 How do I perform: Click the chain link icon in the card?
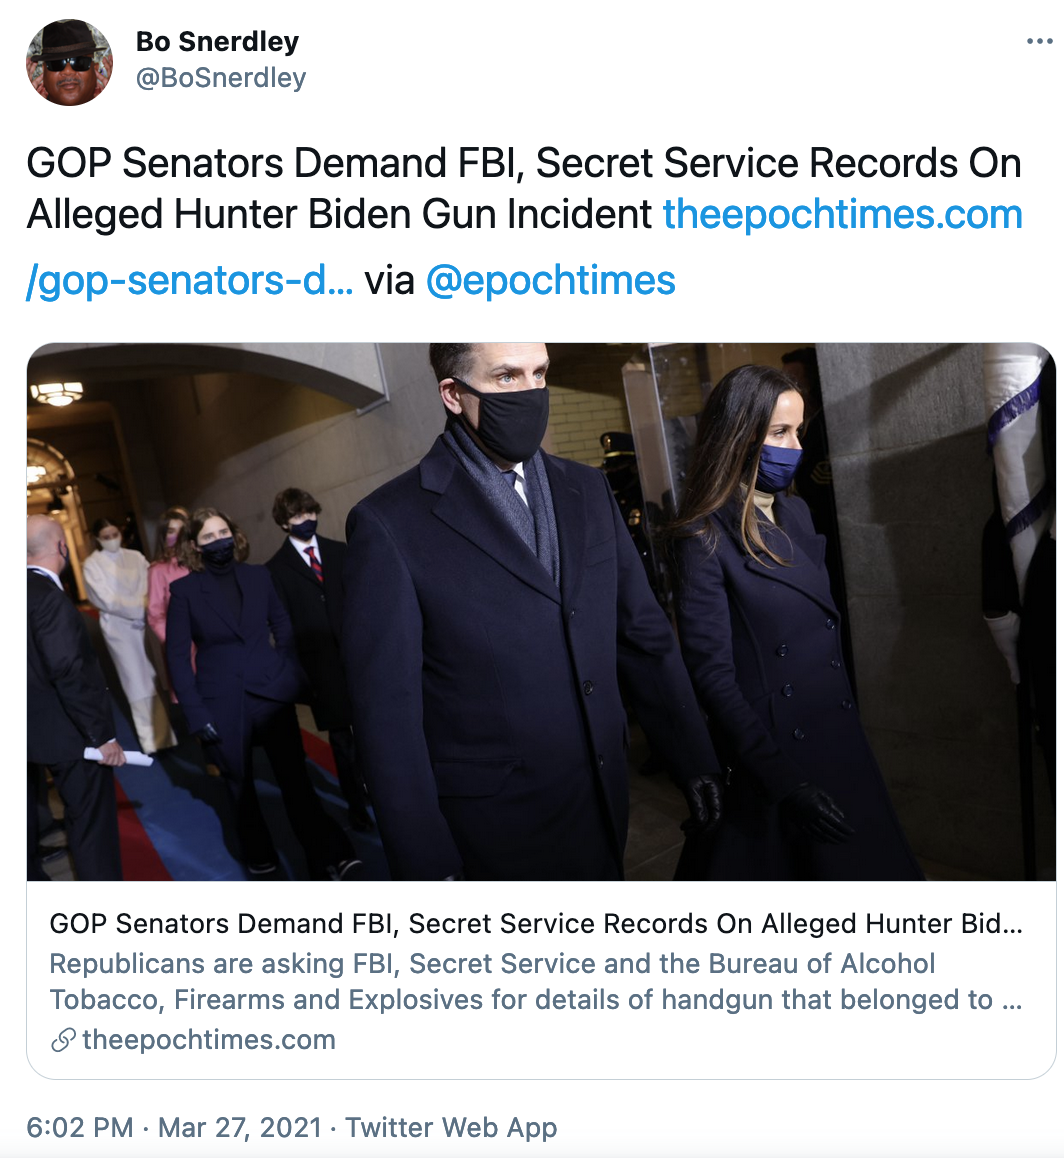(63, 1041)
